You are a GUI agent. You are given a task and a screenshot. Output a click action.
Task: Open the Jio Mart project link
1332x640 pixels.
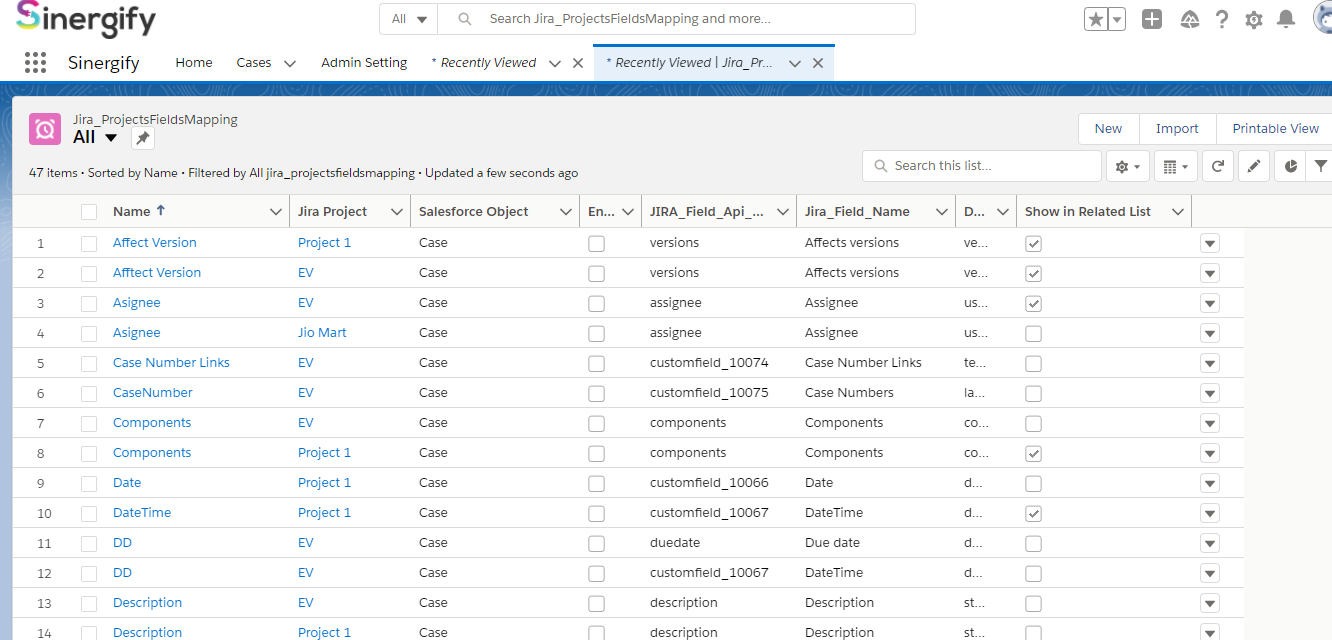322,333
